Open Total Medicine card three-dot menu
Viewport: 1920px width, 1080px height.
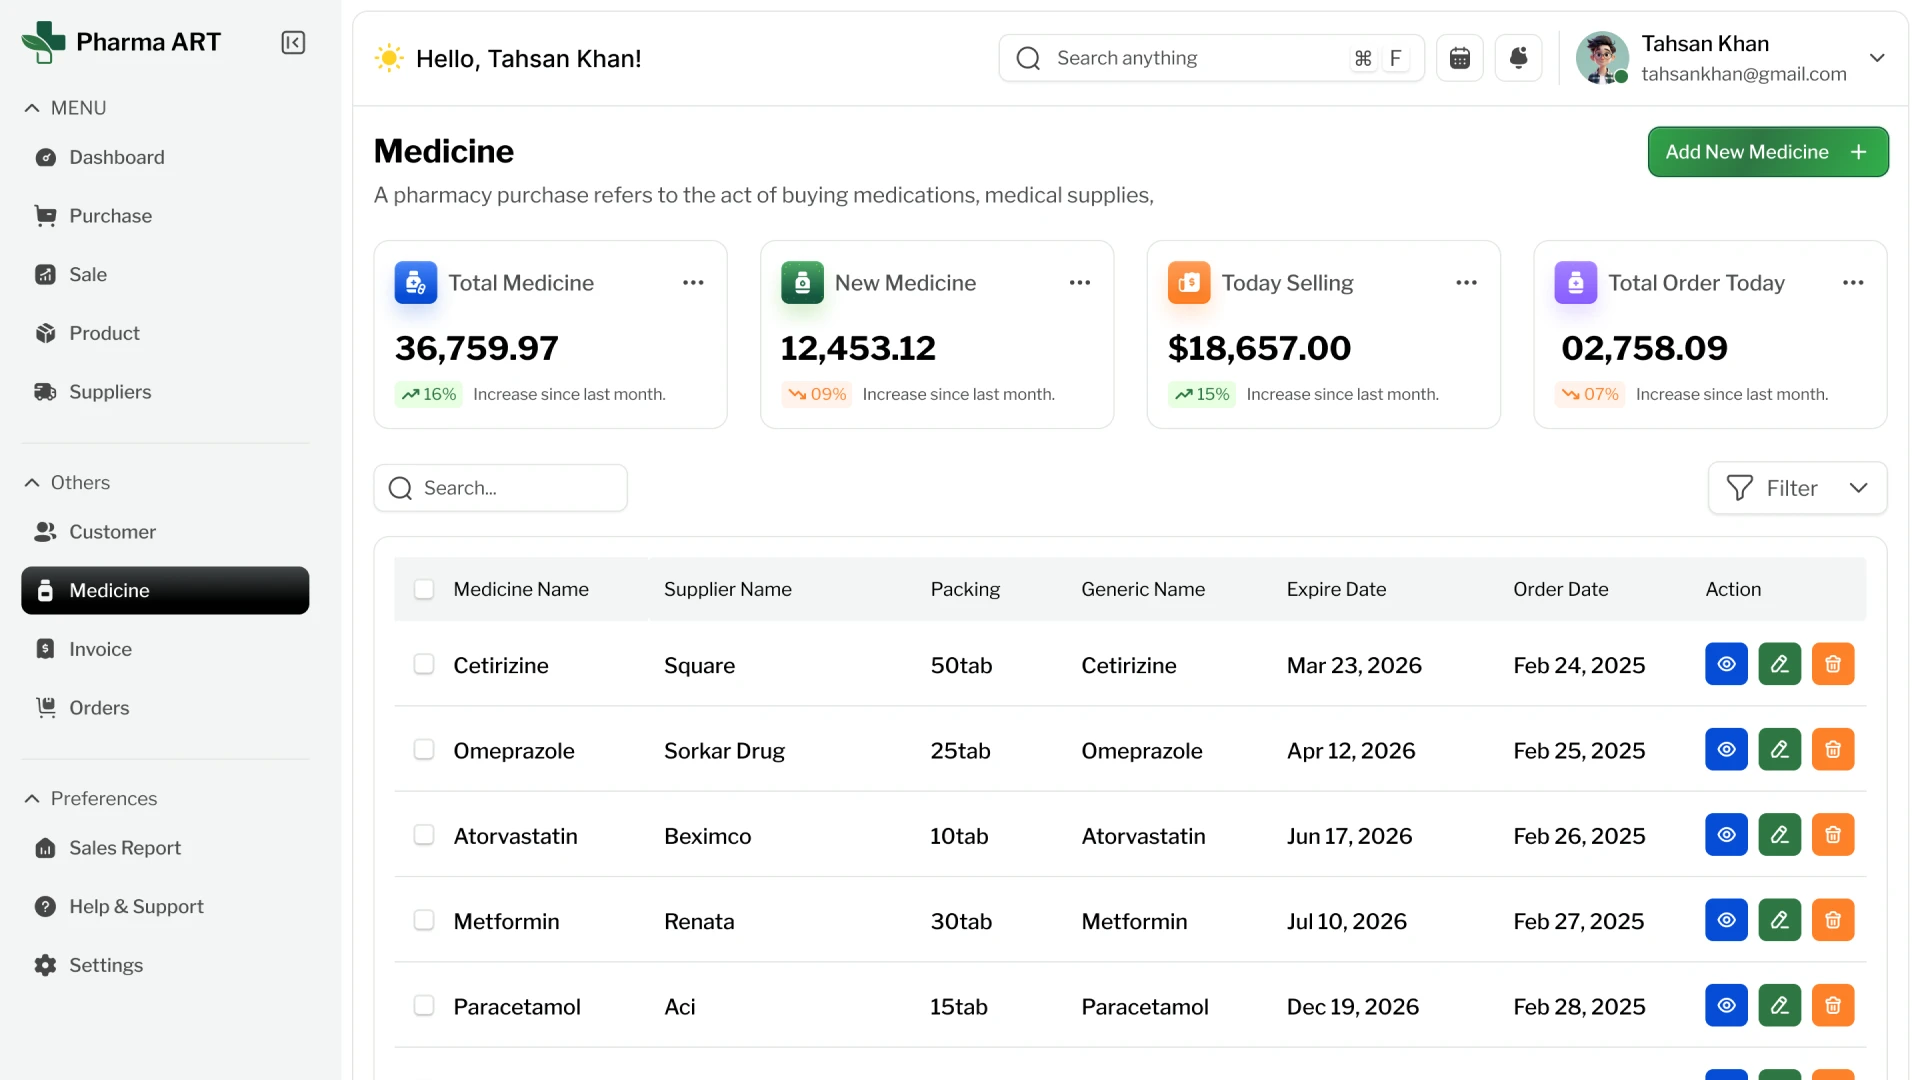pos(693,283)
